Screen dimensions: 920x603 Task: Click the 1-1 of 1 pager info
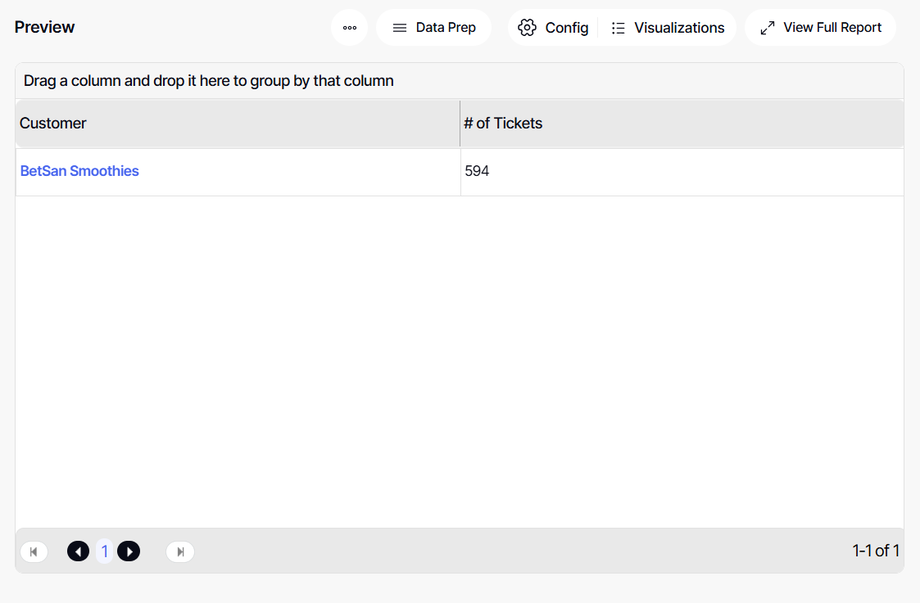coord(875,551)
